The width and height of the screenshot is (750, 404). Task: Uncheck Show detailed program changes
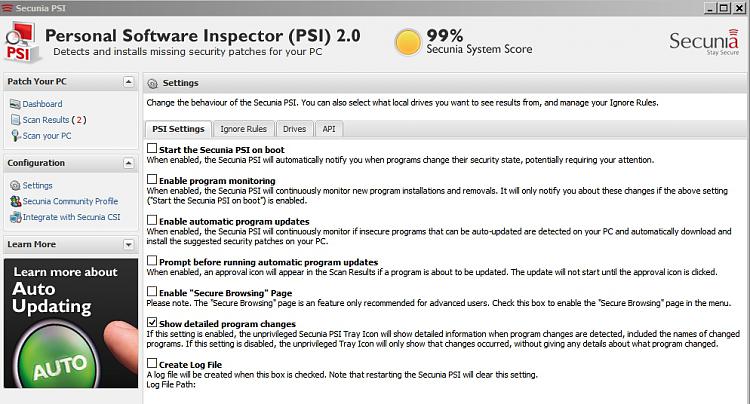point(152,322)
